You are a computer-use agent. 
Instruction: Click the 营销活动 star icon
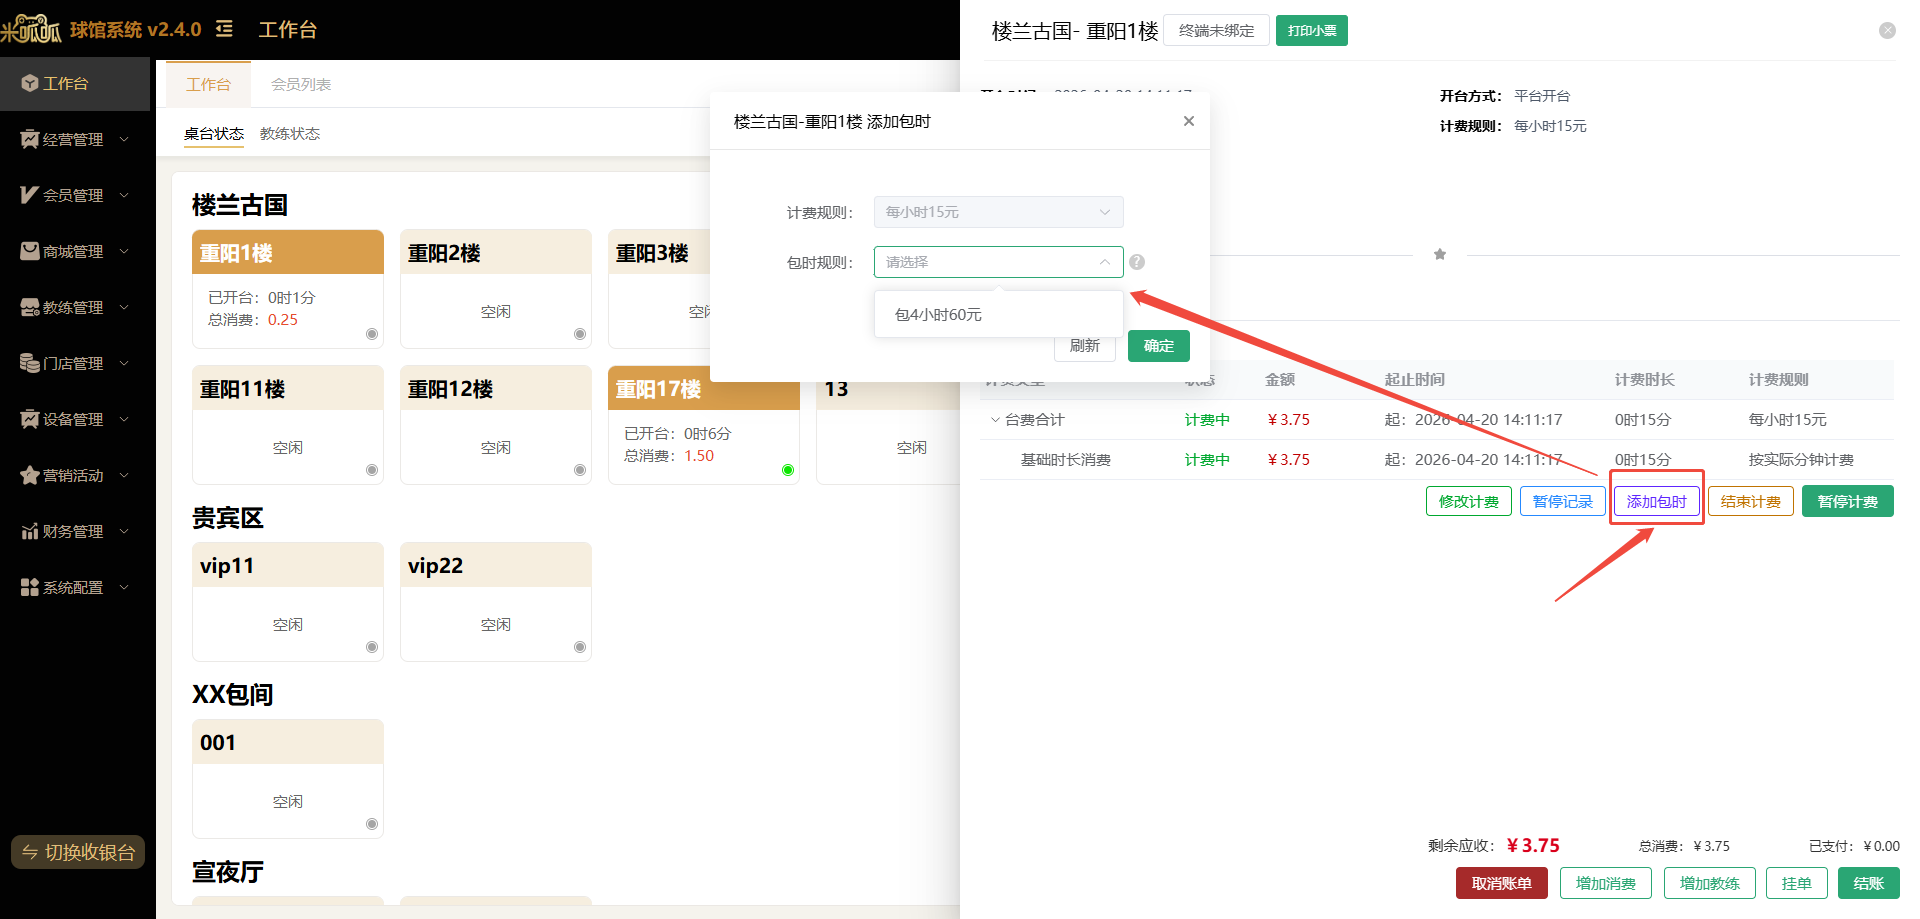coord(30,475)
